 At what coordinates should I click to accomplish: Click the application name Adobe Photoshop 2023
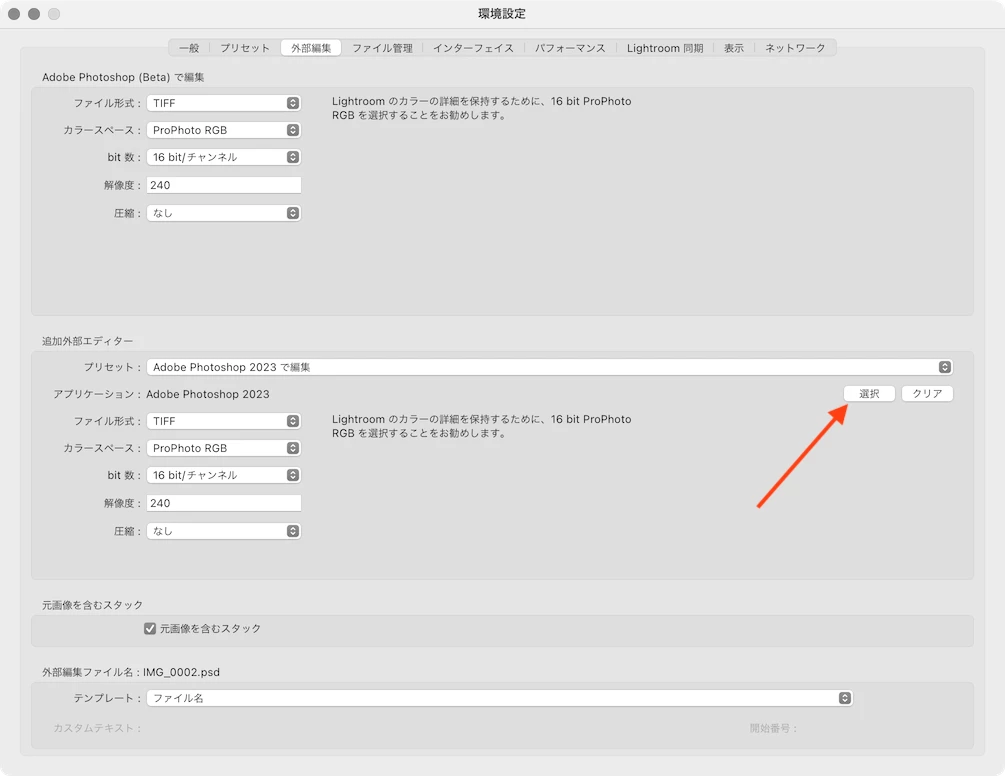(x=208, y=394)
